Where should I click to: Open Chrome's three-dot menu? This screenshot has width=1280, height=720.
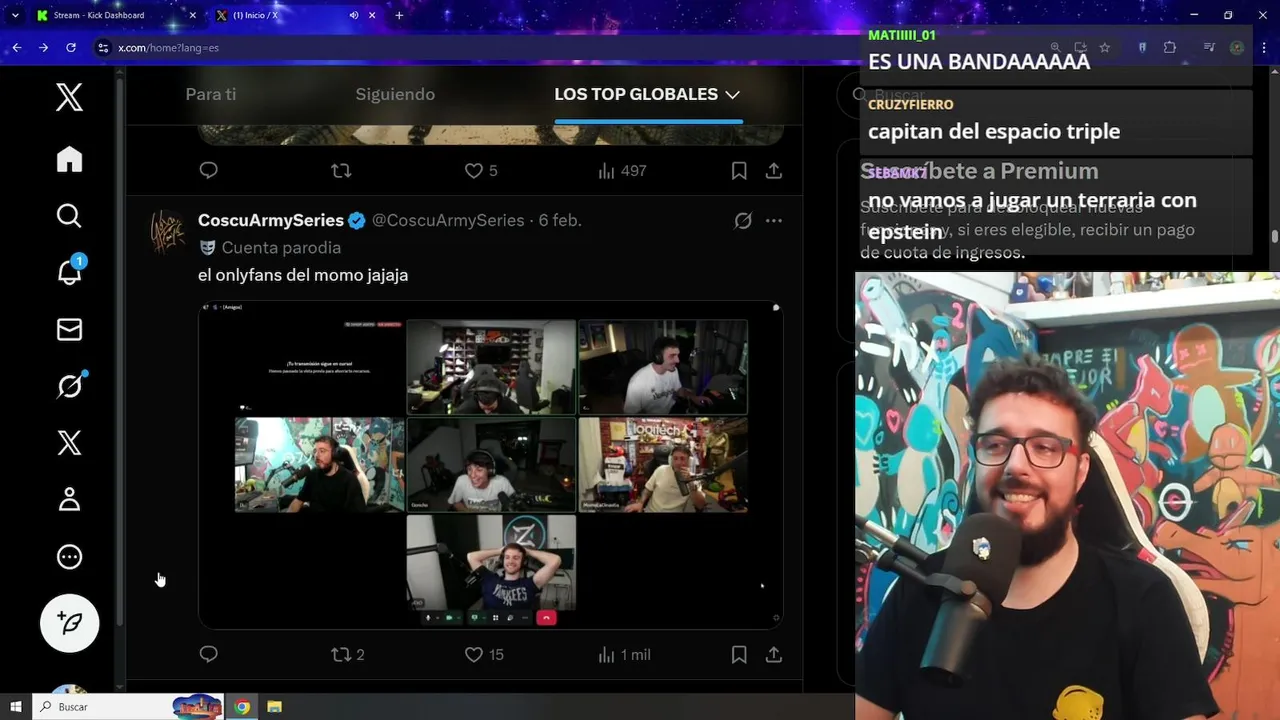tap(1264, 47)
